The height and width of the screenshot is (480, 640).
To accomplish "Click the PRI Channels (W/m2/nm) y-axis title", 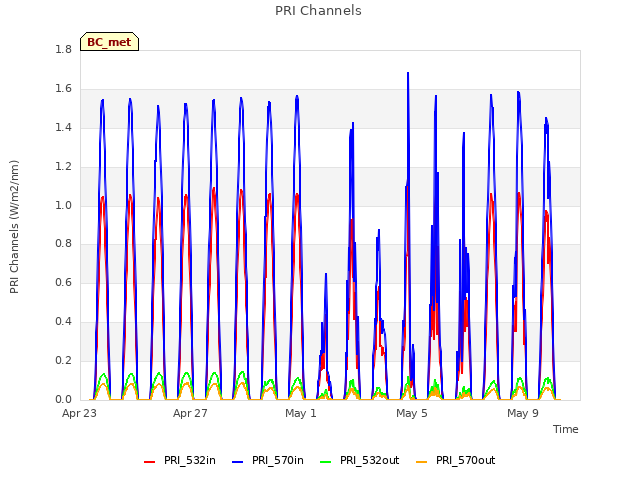I will pos(14,227).
